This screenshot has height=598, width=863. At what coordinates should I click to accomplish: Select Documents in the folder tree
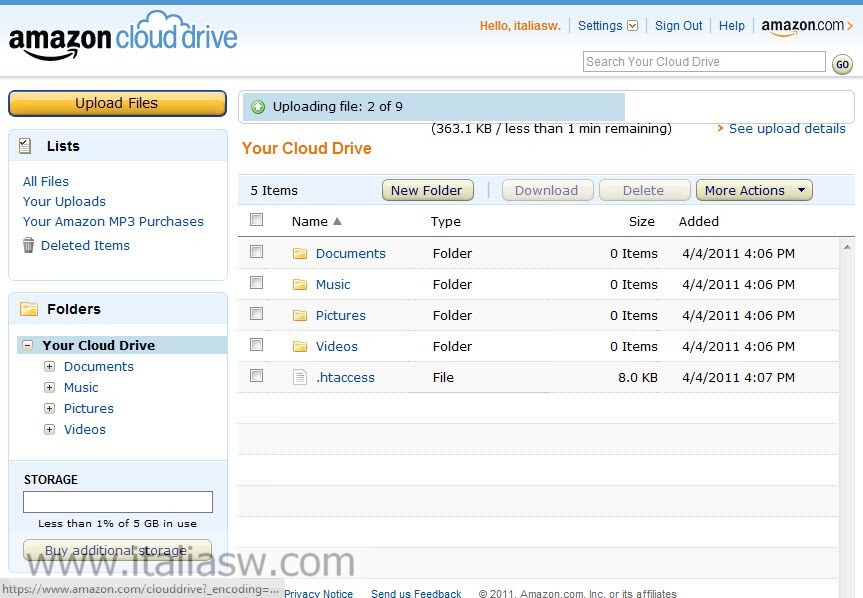pyautogui.click(x=99, y=366)
